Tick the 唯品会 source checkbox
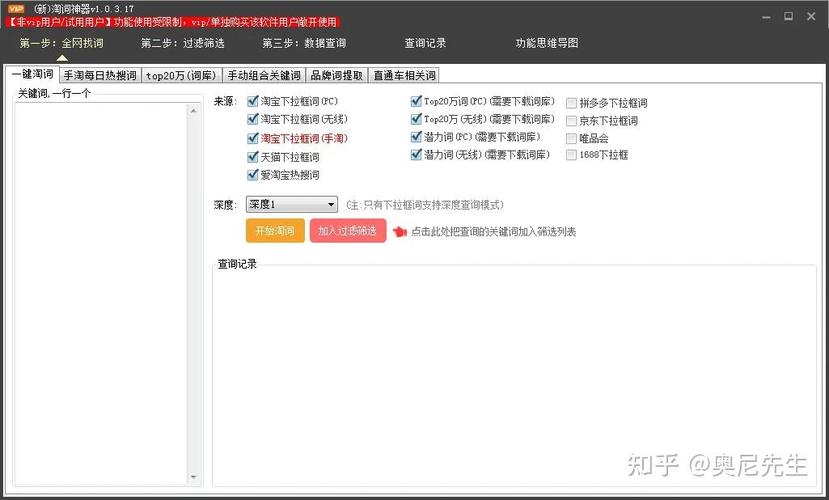829x500 pixels. coord(571,138)
